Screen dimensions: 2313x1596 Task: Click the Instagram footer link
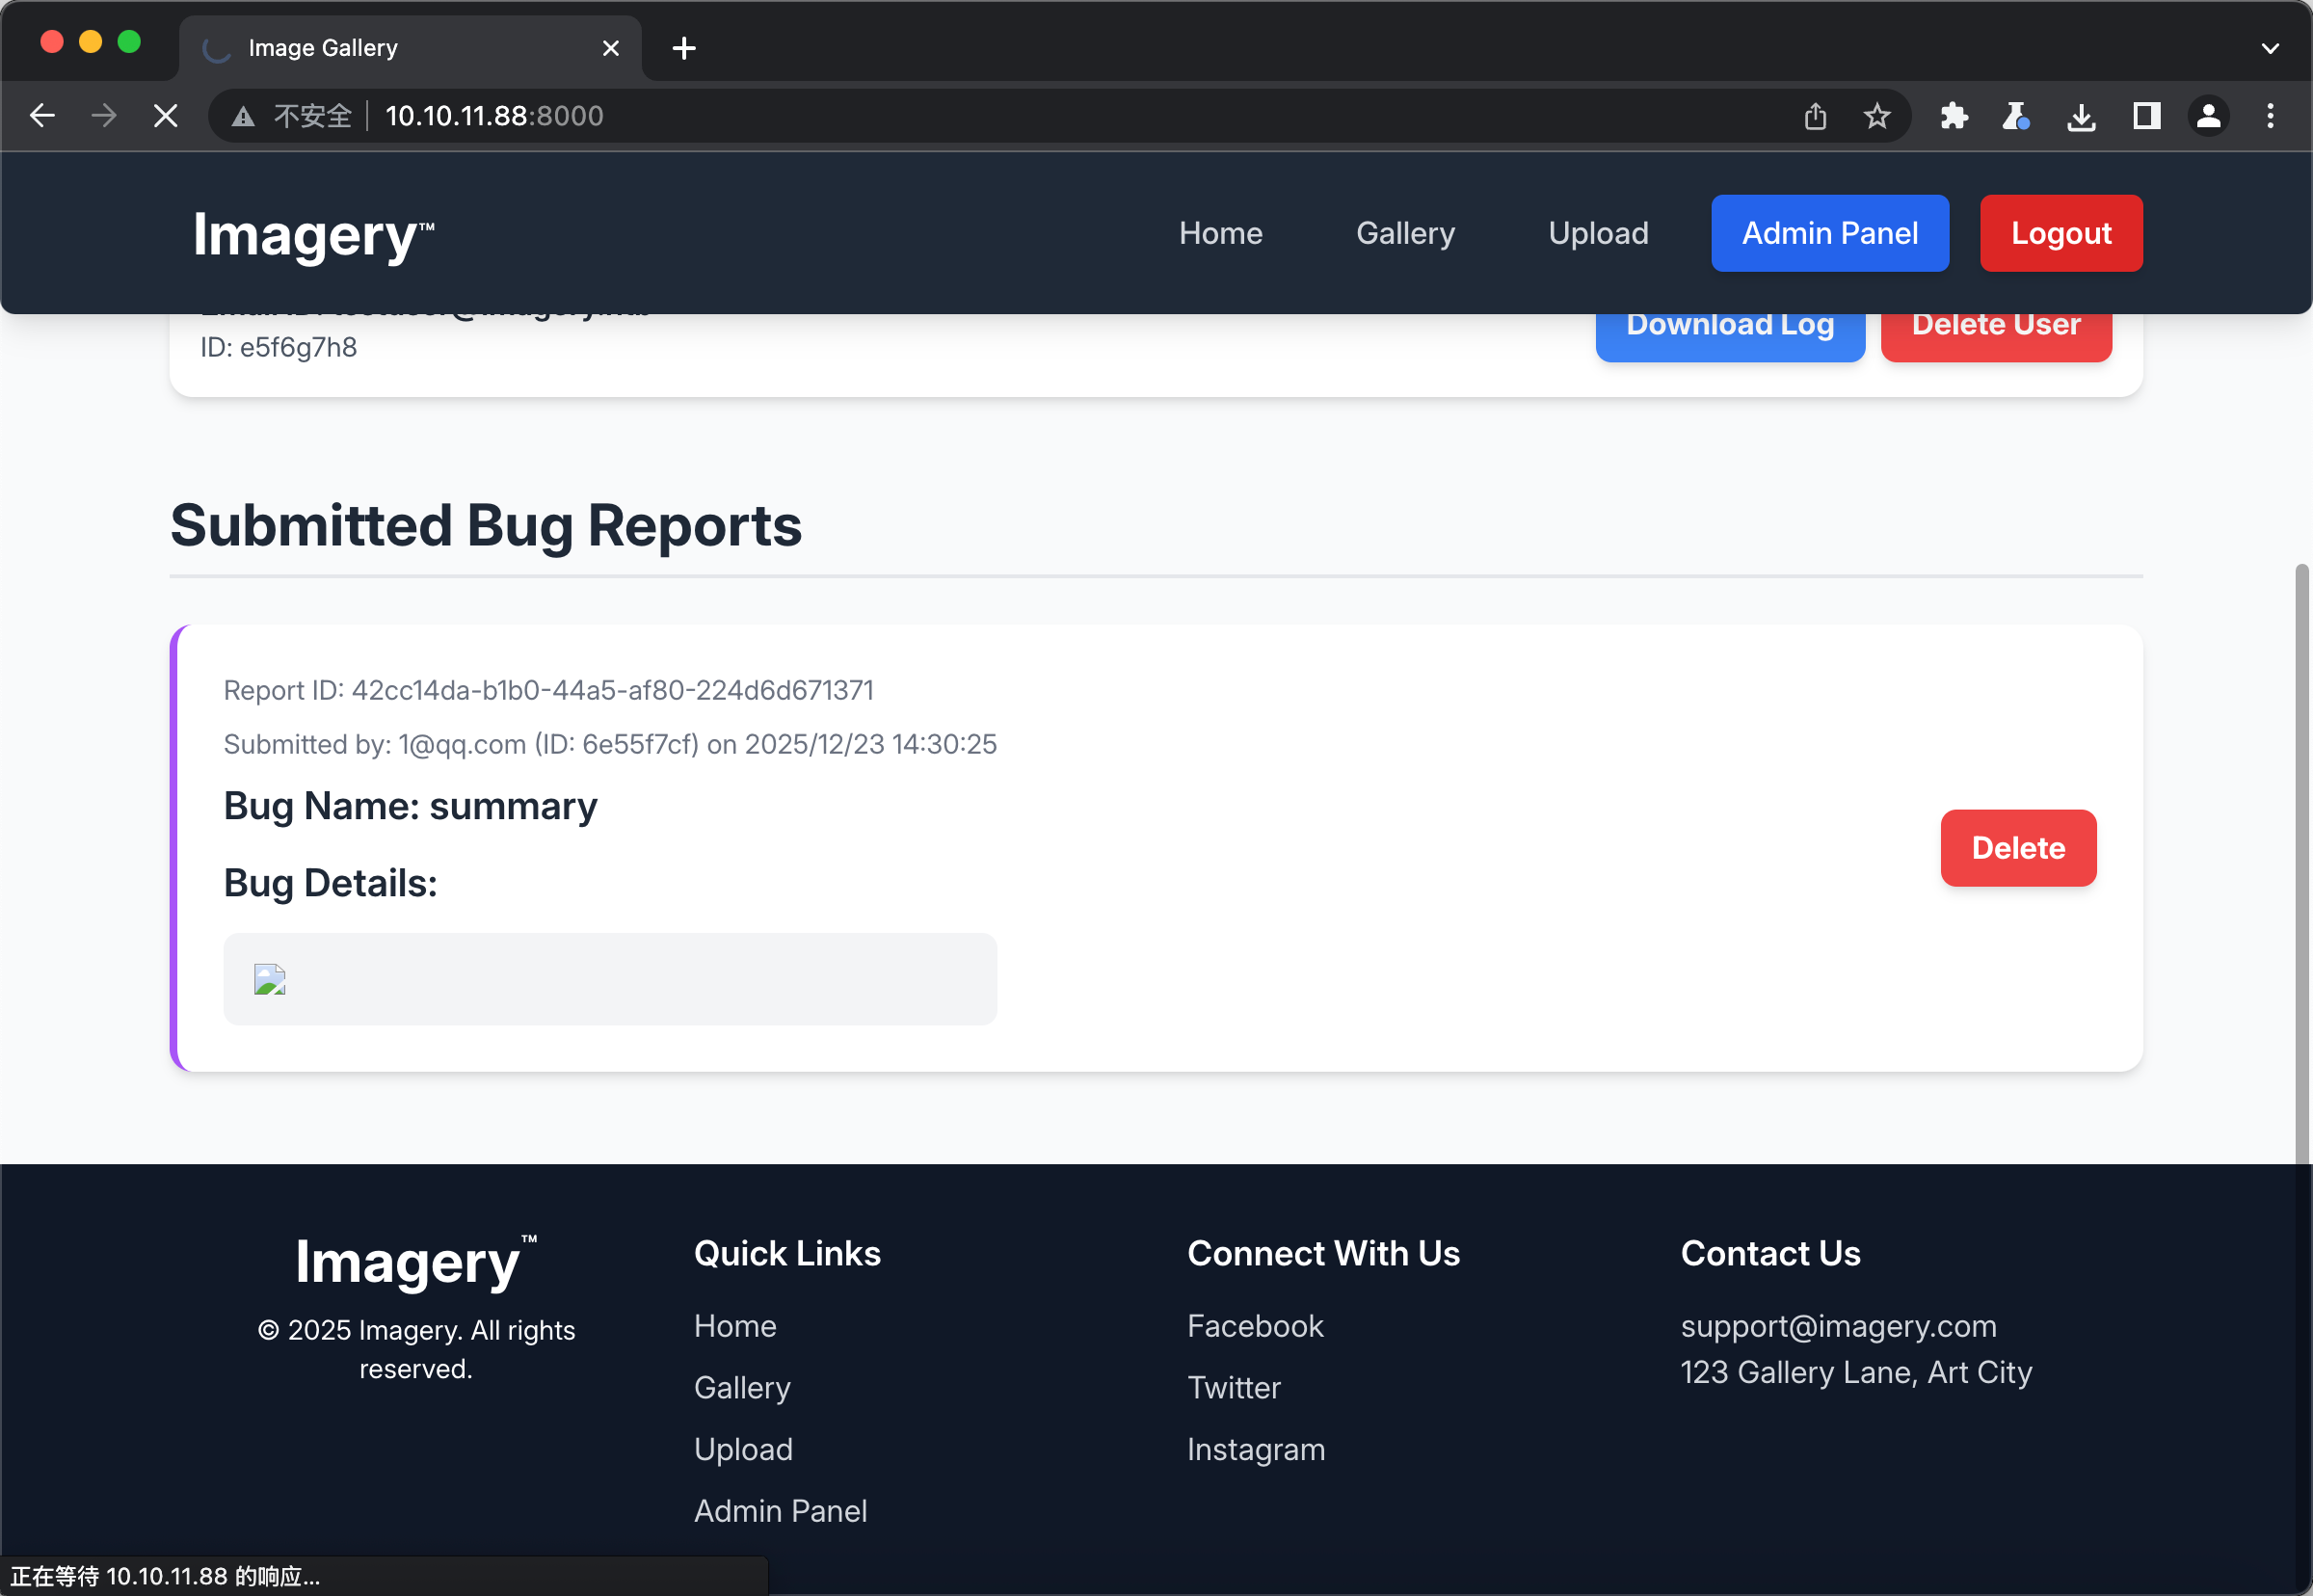[1255, 1449]
